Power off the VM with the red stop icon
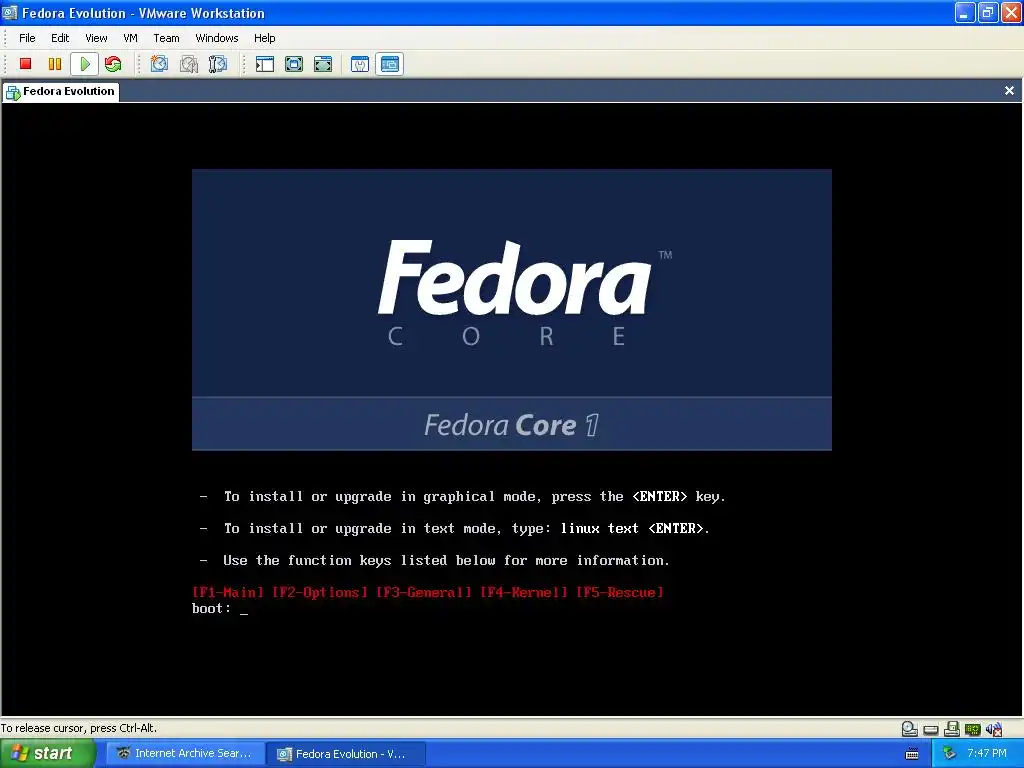Viewport: 1024px width, 768px height. pyautogui.click(x=25, y=63)
